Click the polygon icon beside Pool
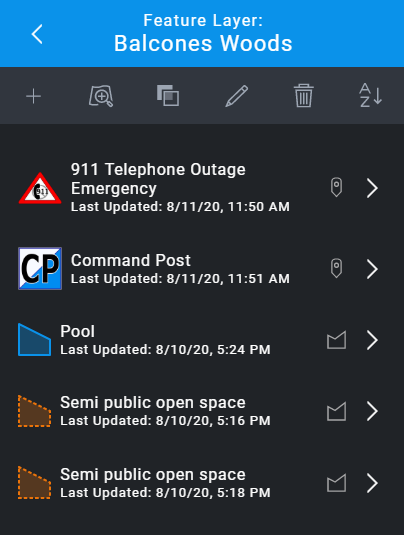This screenshot has width=404, height=535. [336, 340]
